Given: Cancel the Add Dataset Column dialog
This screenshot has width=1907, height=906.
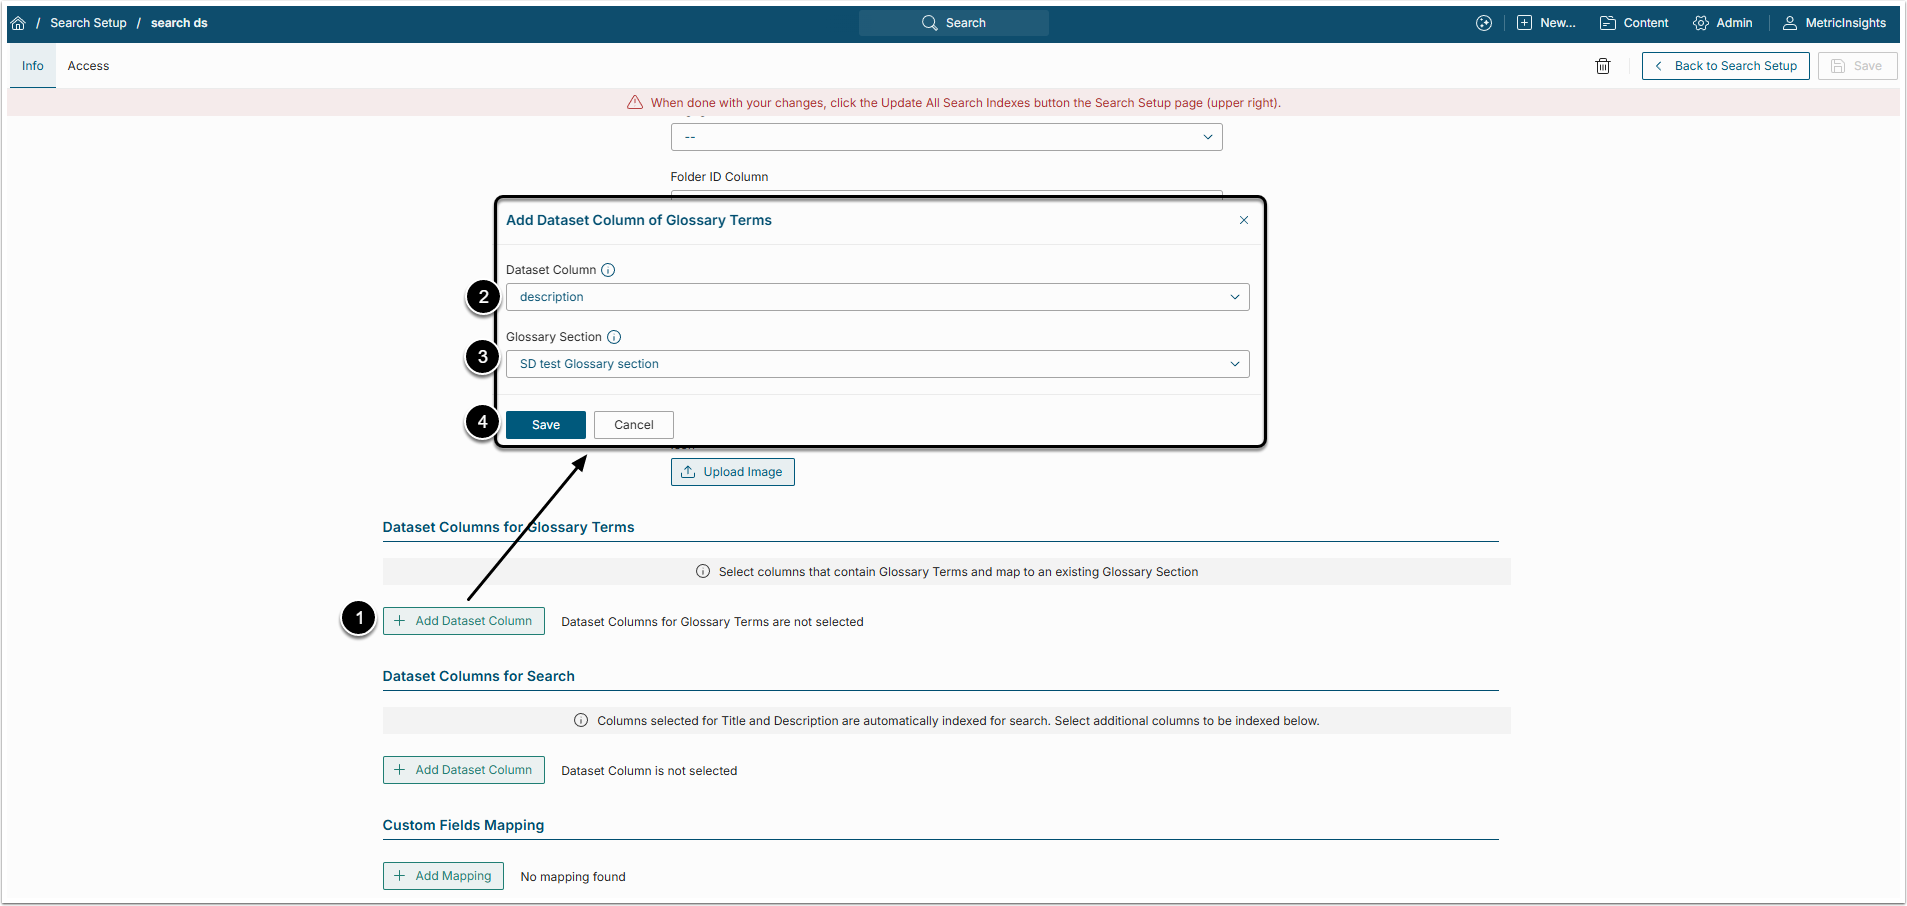Looking at the screenshot, I should click(634, 425).
